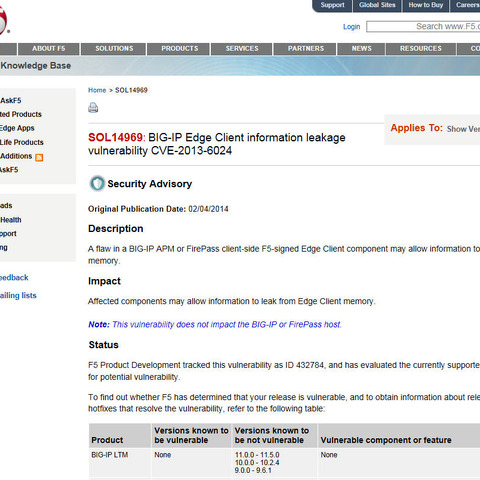The height and width of the screenshot is (480, 480).
Task: Follow the Home breadcrumb link
Action: tap(97, 90)
